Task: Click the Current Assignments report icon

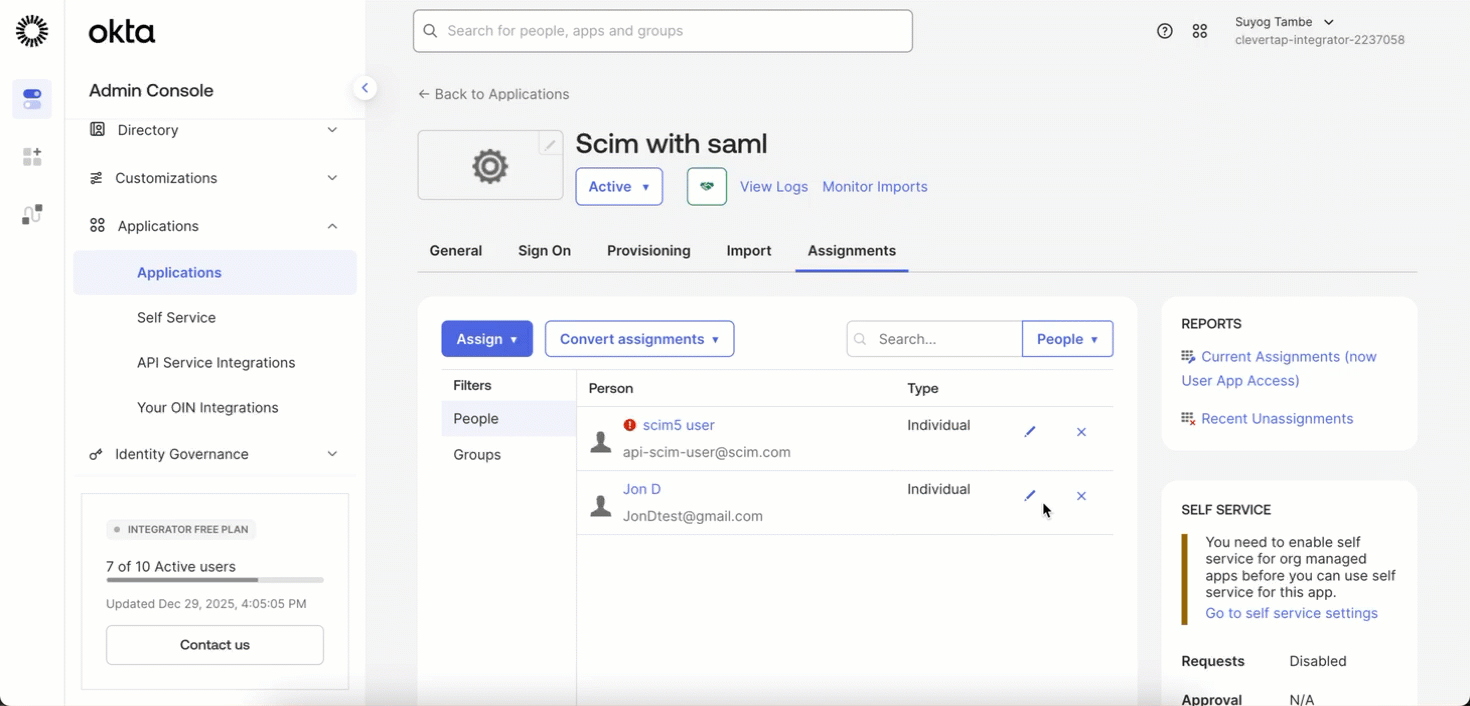Action: [x=1188, y=357]
